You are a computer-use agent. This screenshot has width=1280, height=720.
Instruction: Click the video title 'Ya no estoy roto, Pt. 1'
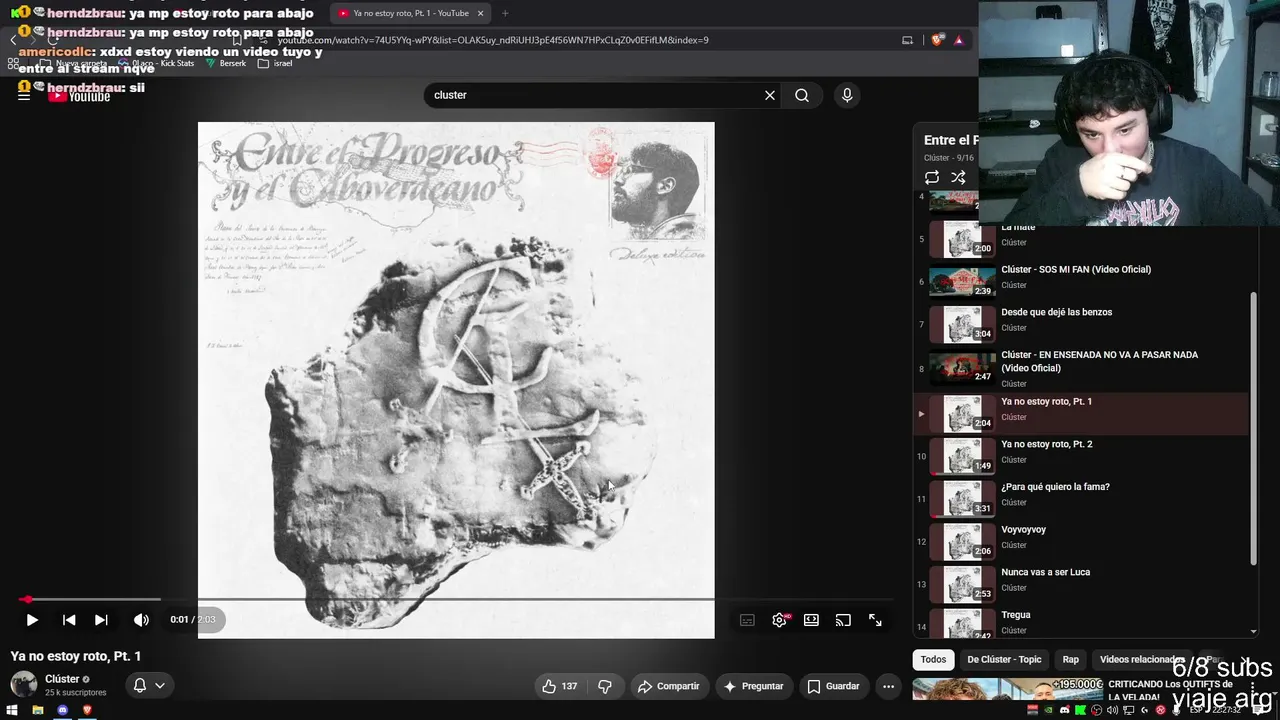click(76, 656)
